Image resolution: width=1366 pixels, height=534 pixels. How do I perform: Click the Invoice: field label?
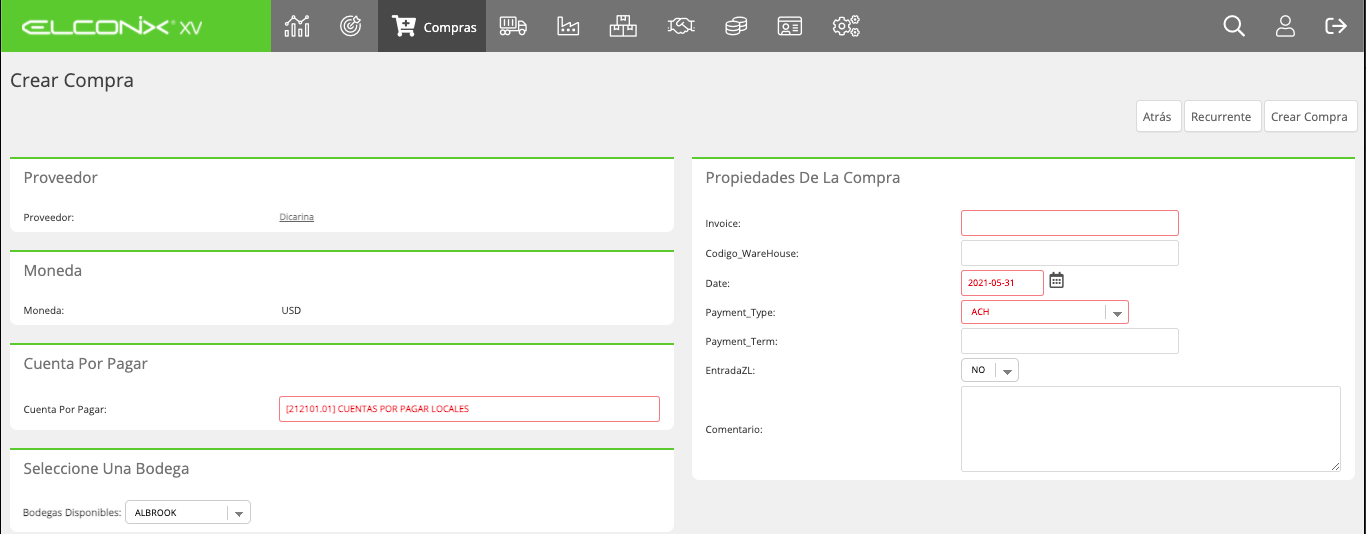[x=723, y=224]
